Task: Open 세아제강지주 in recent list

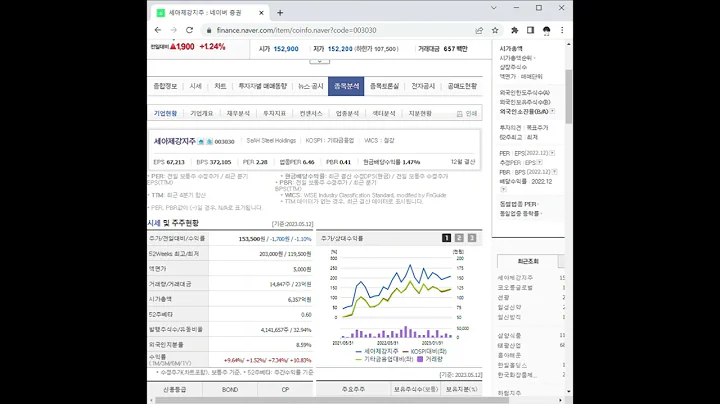Action: point(515,278)
